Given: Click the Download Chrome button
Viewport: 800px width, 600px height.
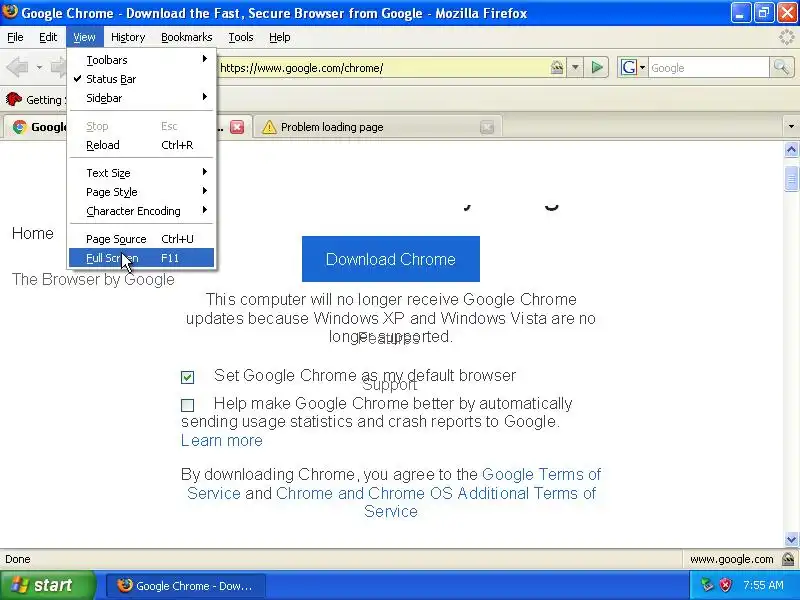Looking at the screenshot, I should click(x=391, y=259).
